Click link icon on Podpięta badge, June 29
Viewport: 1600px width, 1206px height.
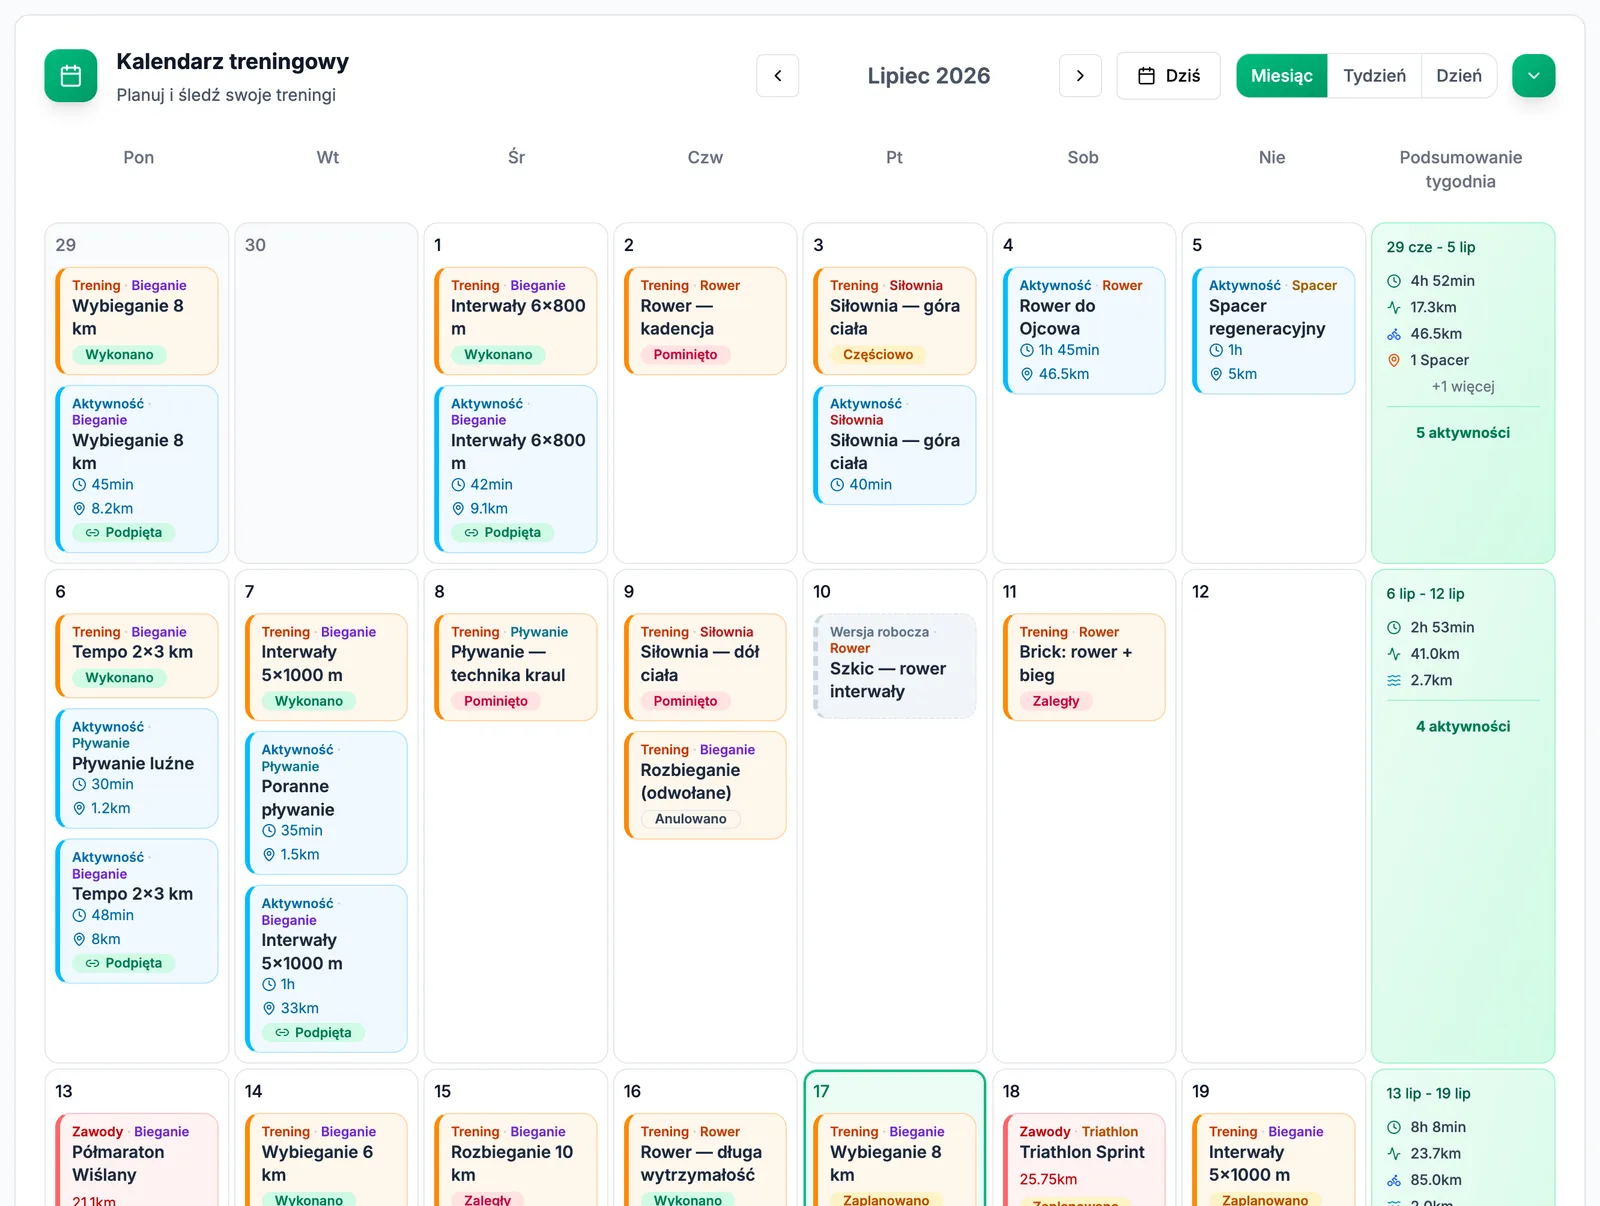point(93,533)
